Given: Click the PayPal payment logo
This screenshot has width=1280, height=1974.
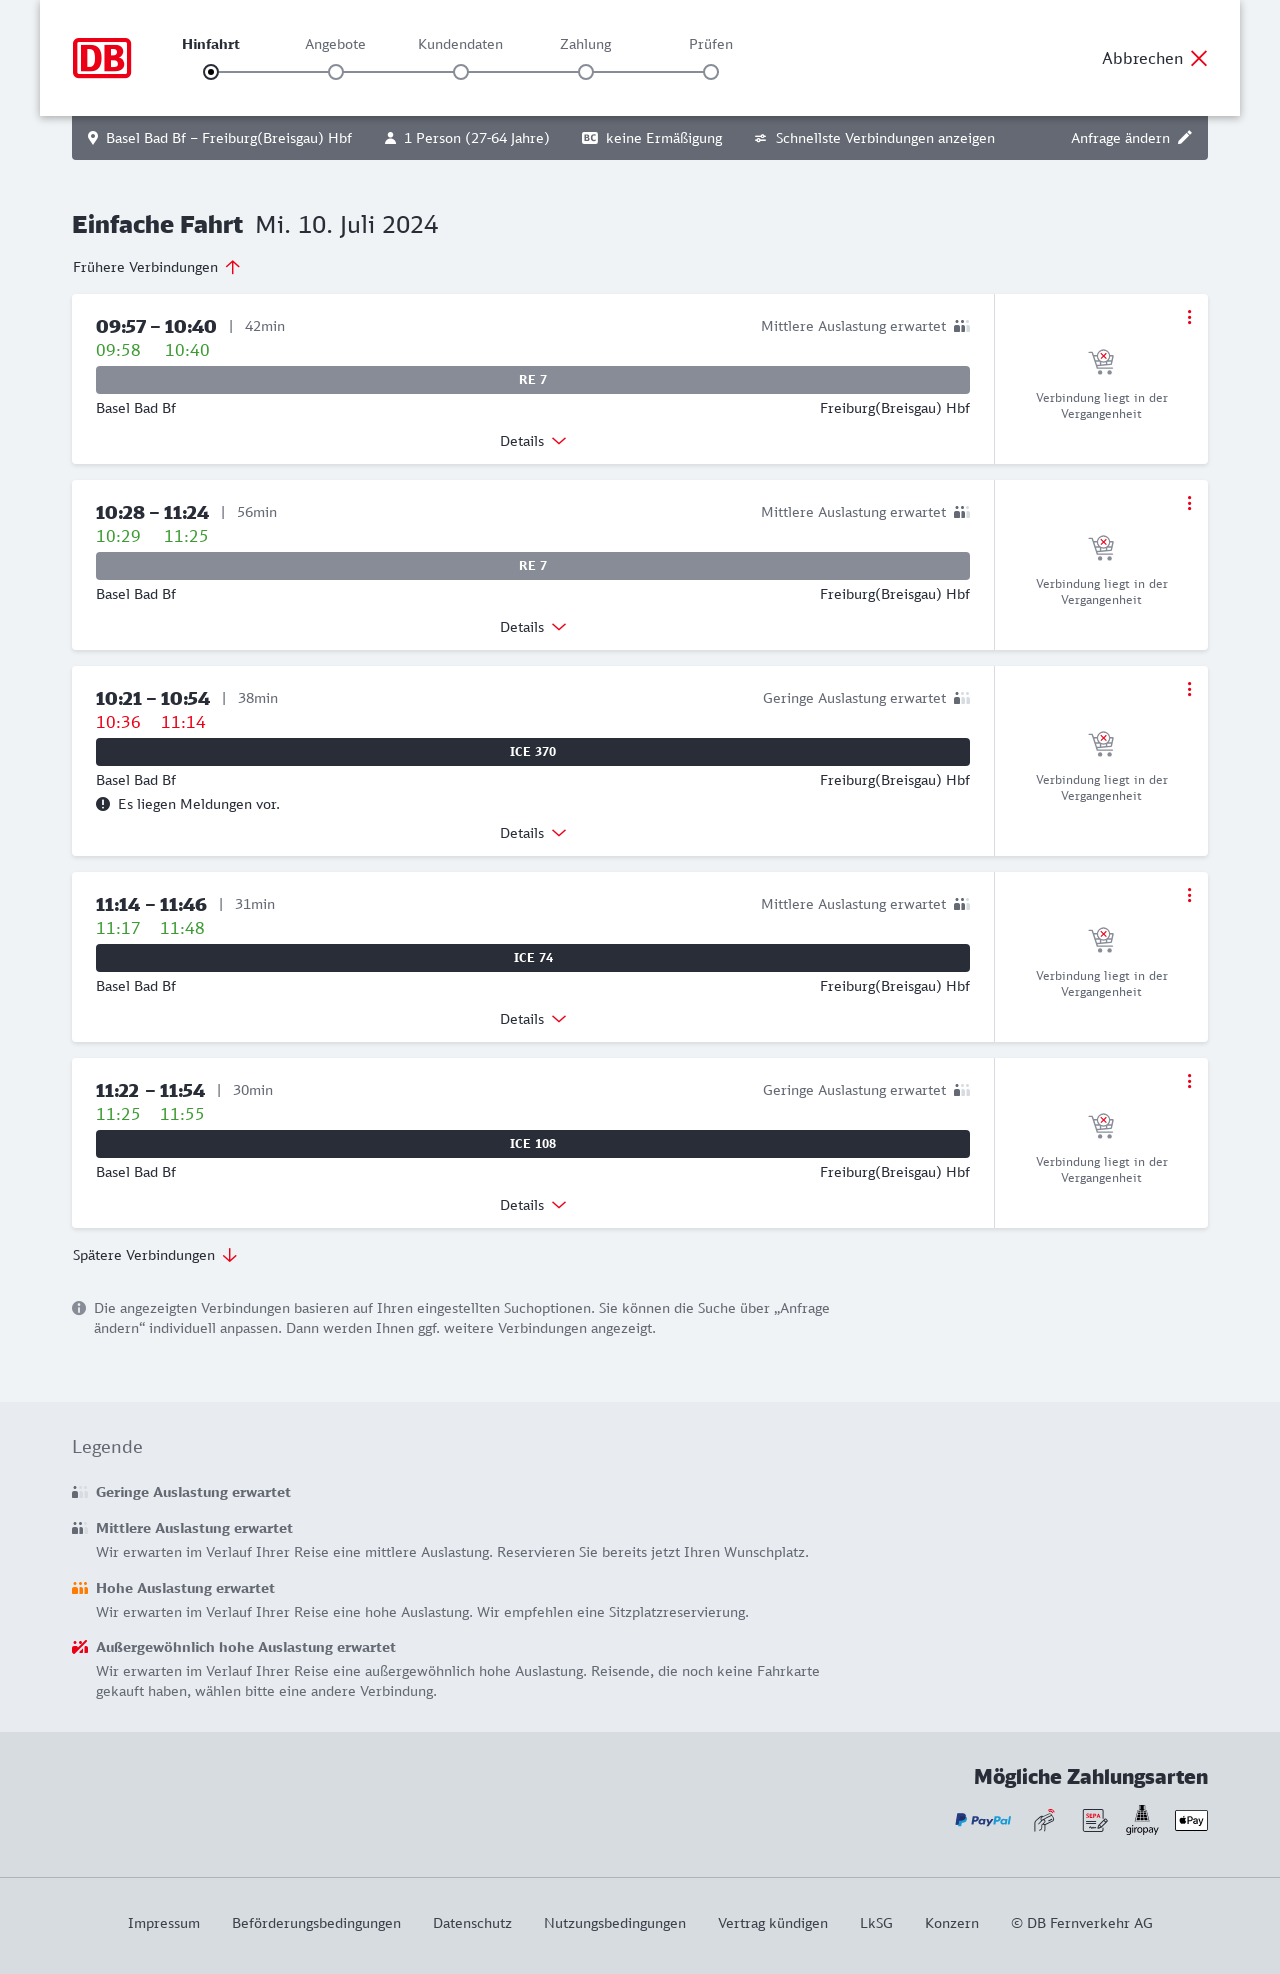Looking at the screenshot, I should (983, 1820).
